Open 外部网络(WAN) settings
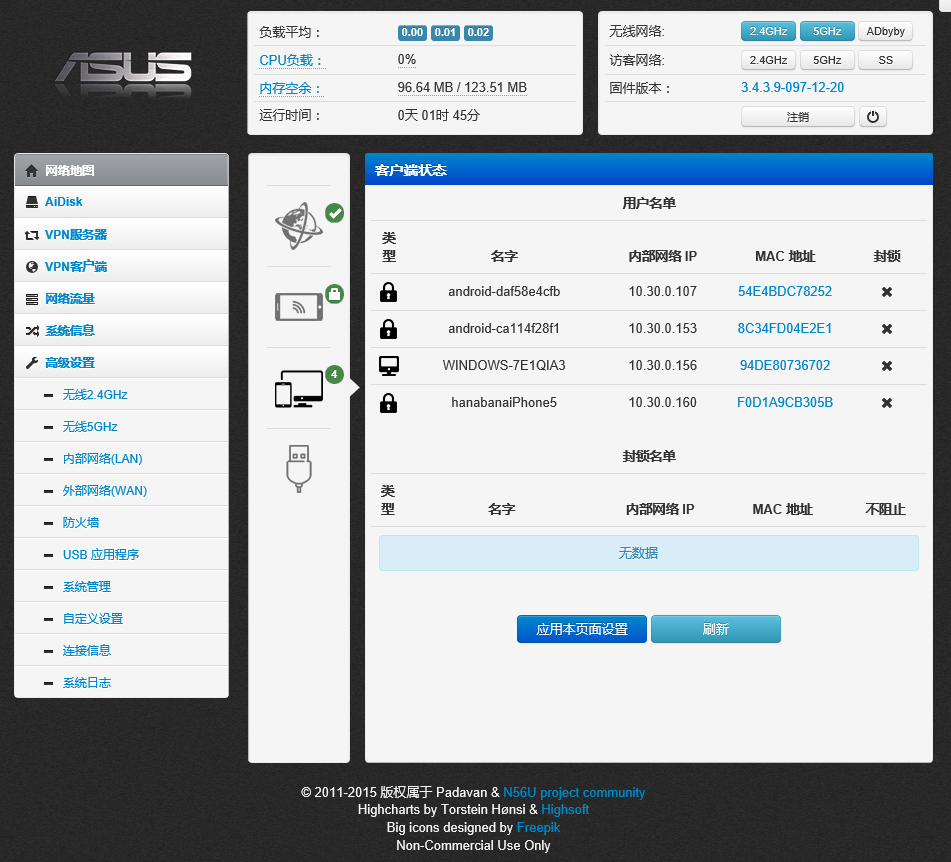The image size is (951, 862). (121, 491)
